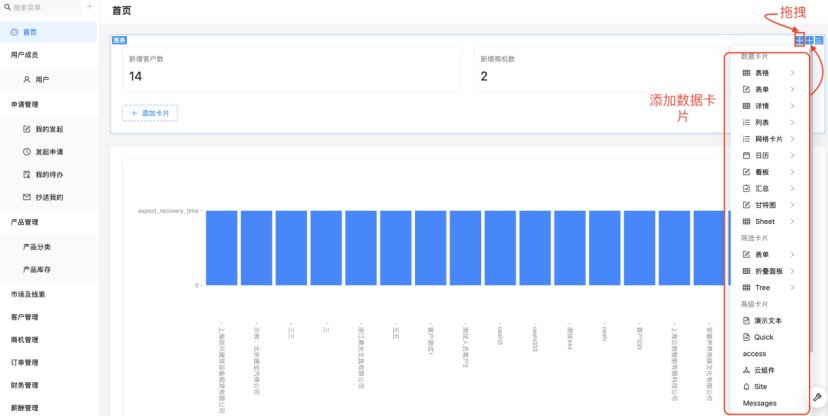Screen dimensions: 828x416
Task: Click the 图表 block tag label
Action: pos(119,40)
